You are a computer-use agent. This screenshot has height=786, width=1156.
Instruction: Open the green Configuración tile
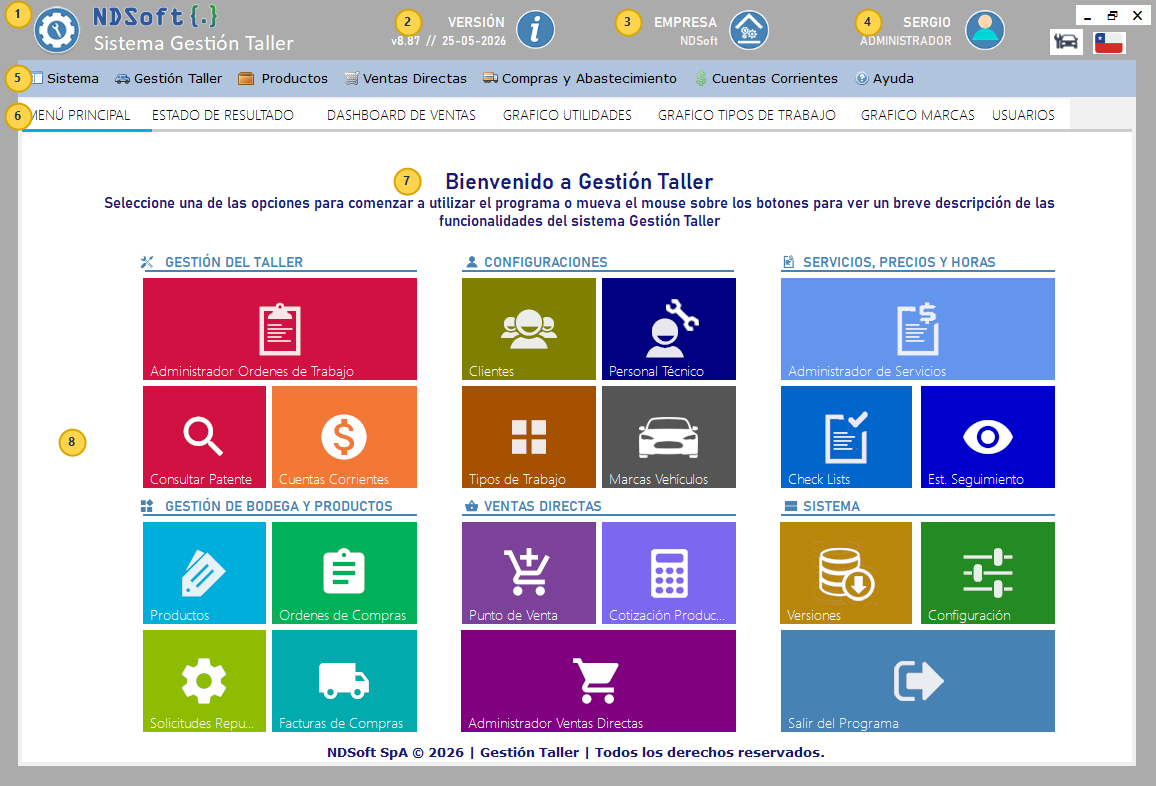coord(988,573)
